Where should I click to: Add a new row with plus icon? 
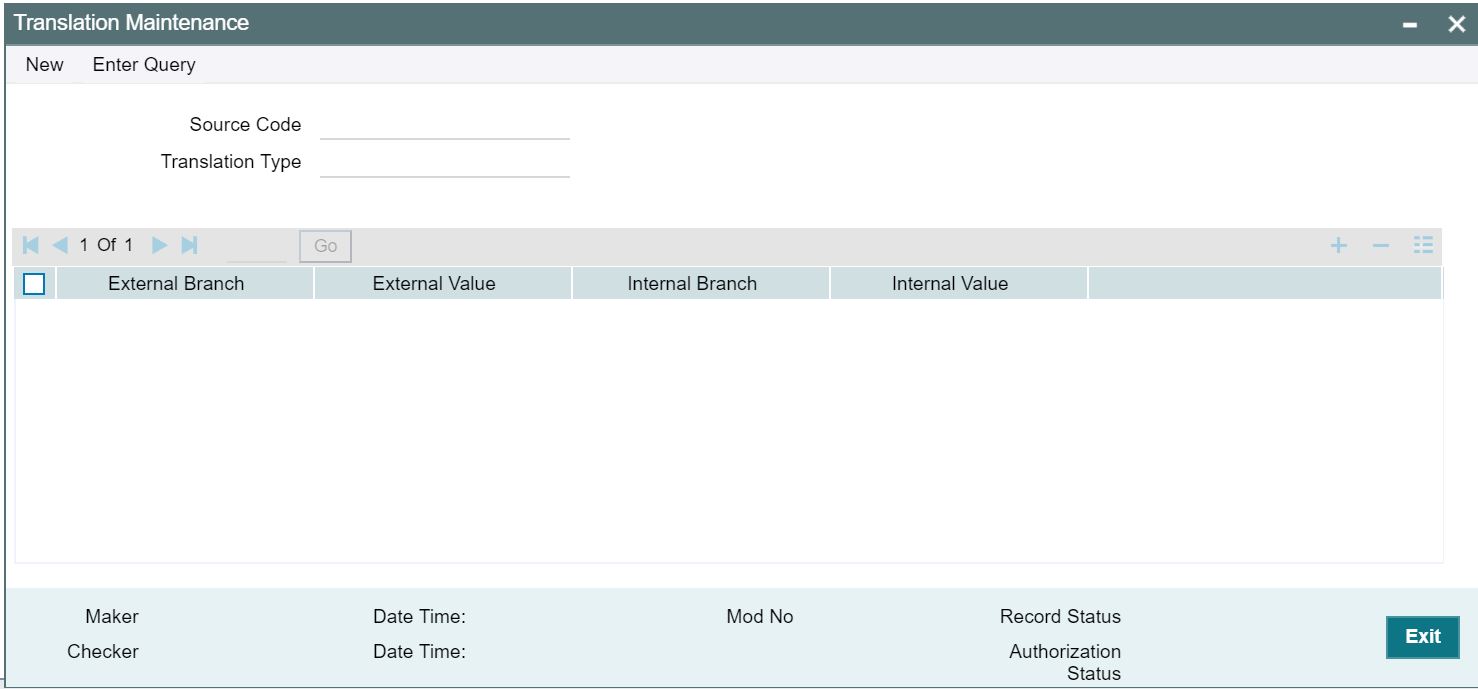pyautogui.click(x=1338, y=246)
